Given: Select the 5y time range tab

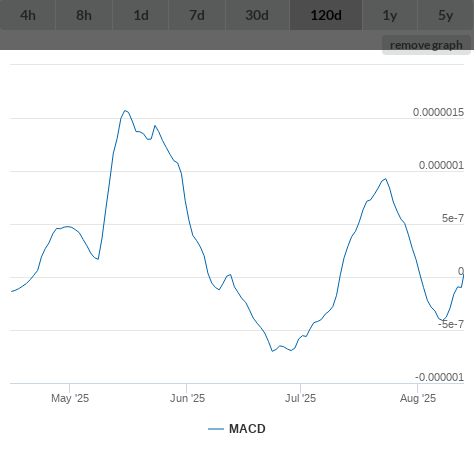Looking at the screenshot, I should (x=446, y=15).
